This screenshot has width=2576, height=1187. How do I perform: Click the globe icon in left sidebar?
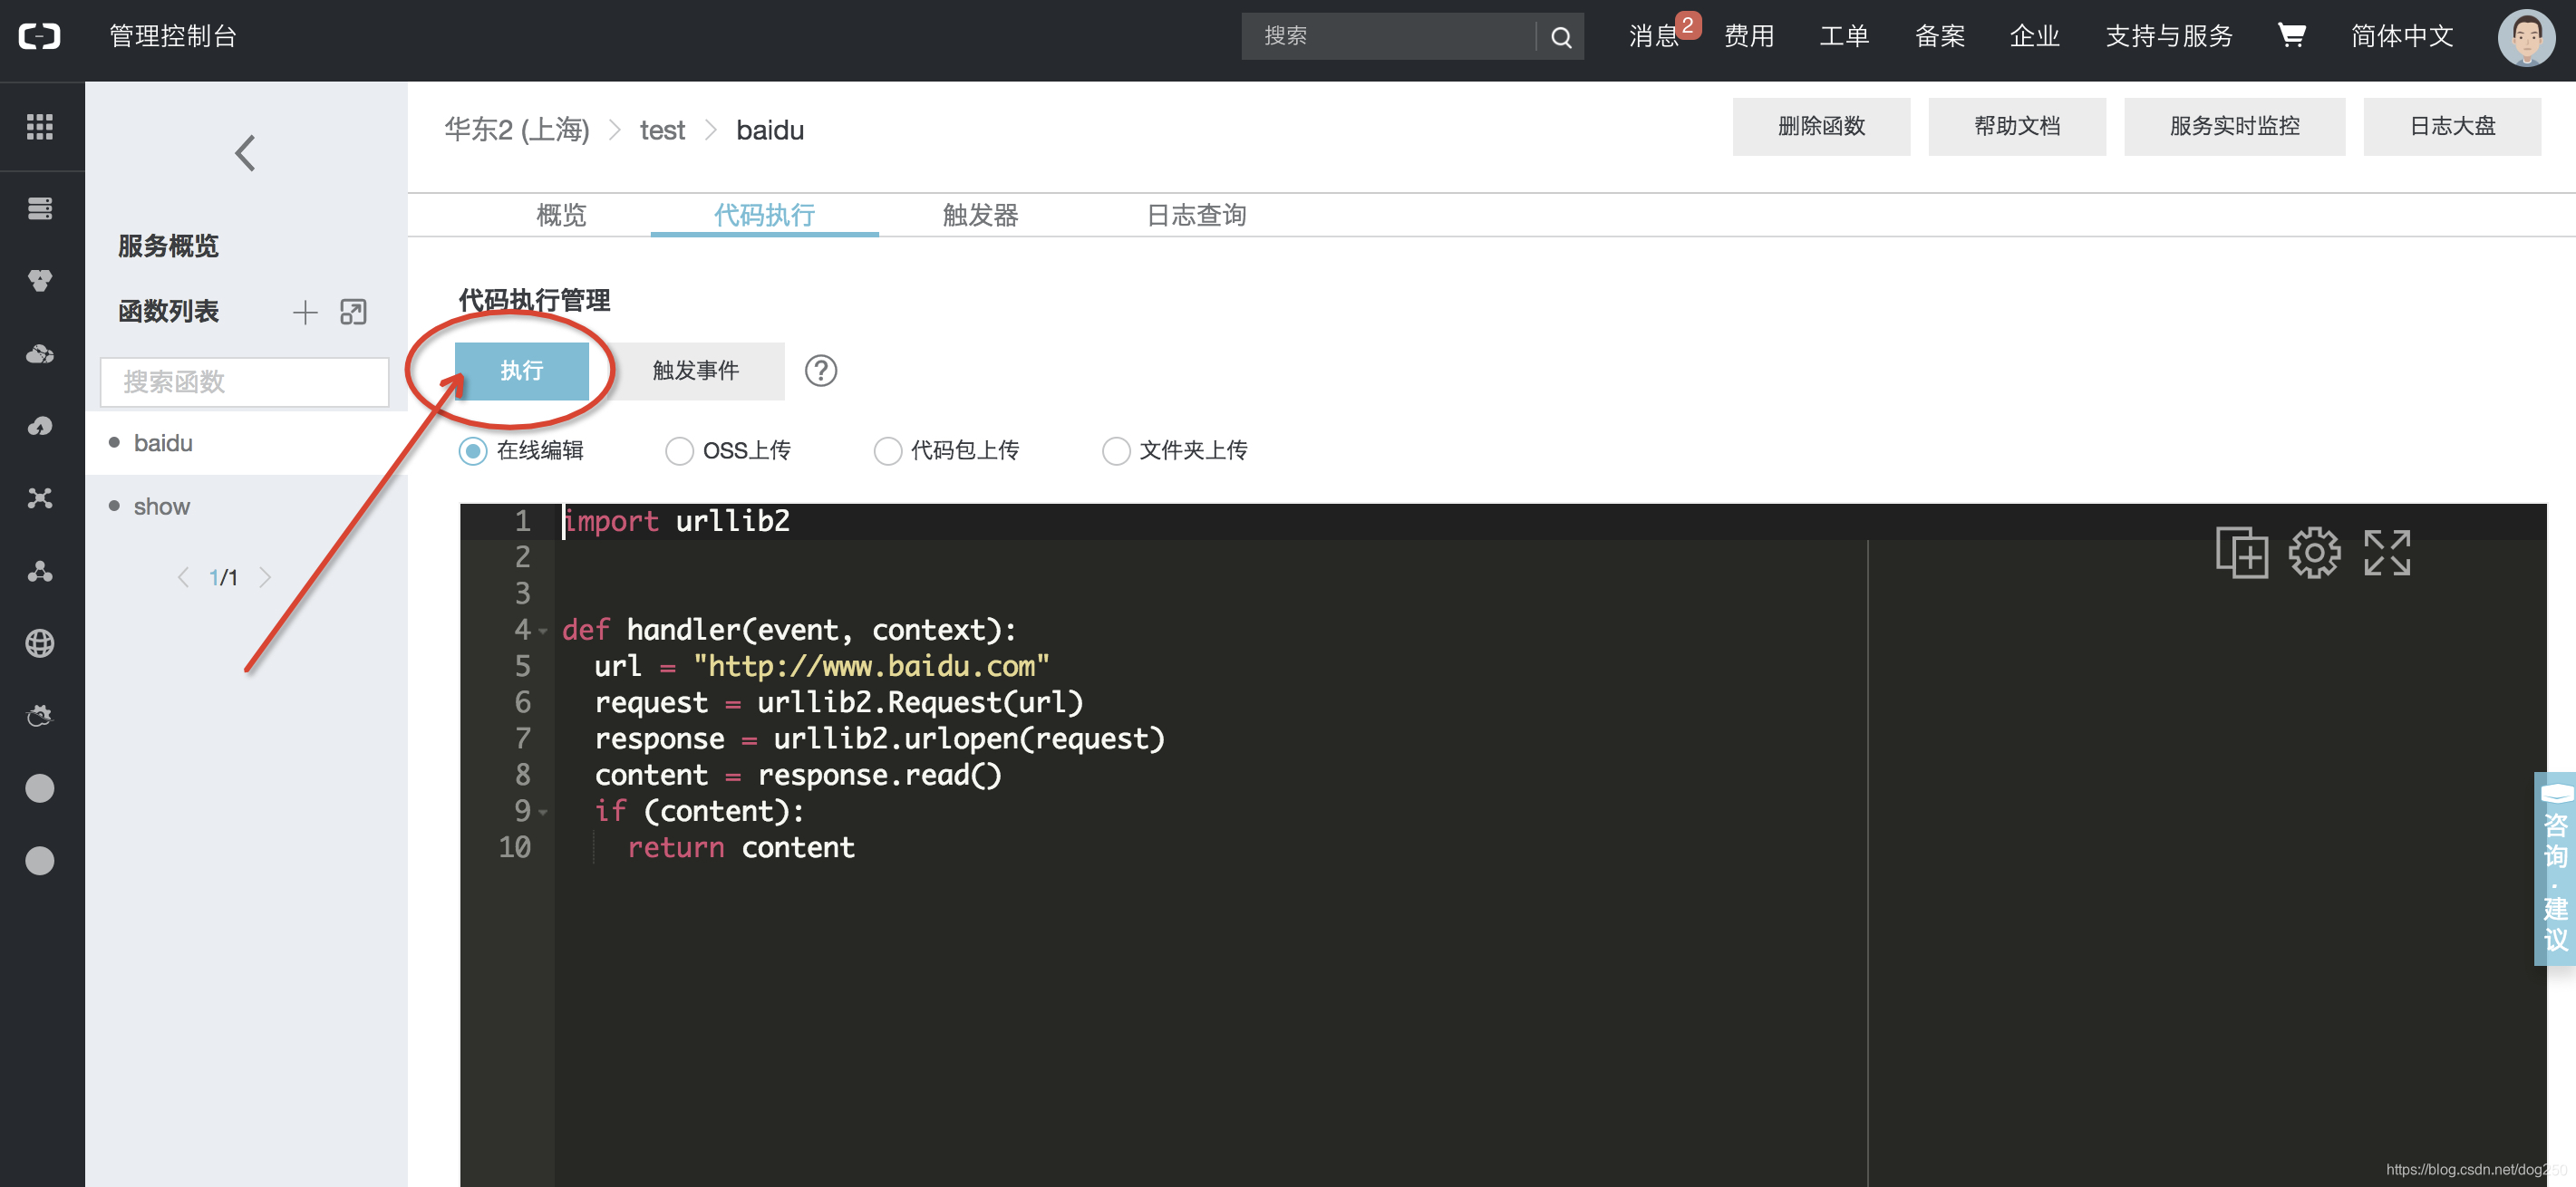tap(40, 643)
